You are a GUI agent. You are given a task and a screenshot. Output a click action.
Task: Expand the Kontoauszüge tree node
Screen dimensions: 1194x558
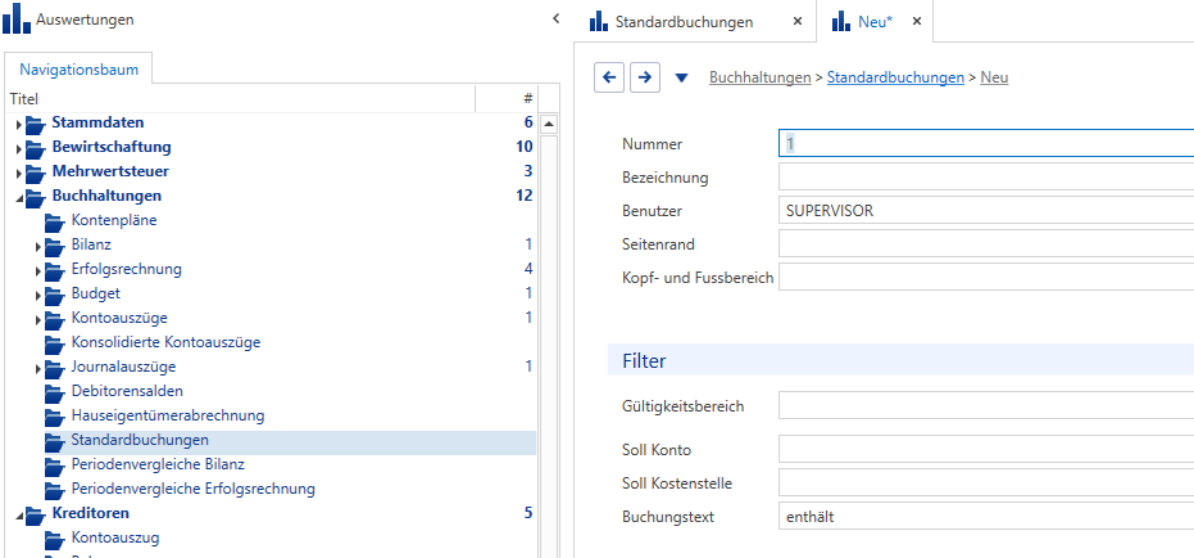coord(38,319)
